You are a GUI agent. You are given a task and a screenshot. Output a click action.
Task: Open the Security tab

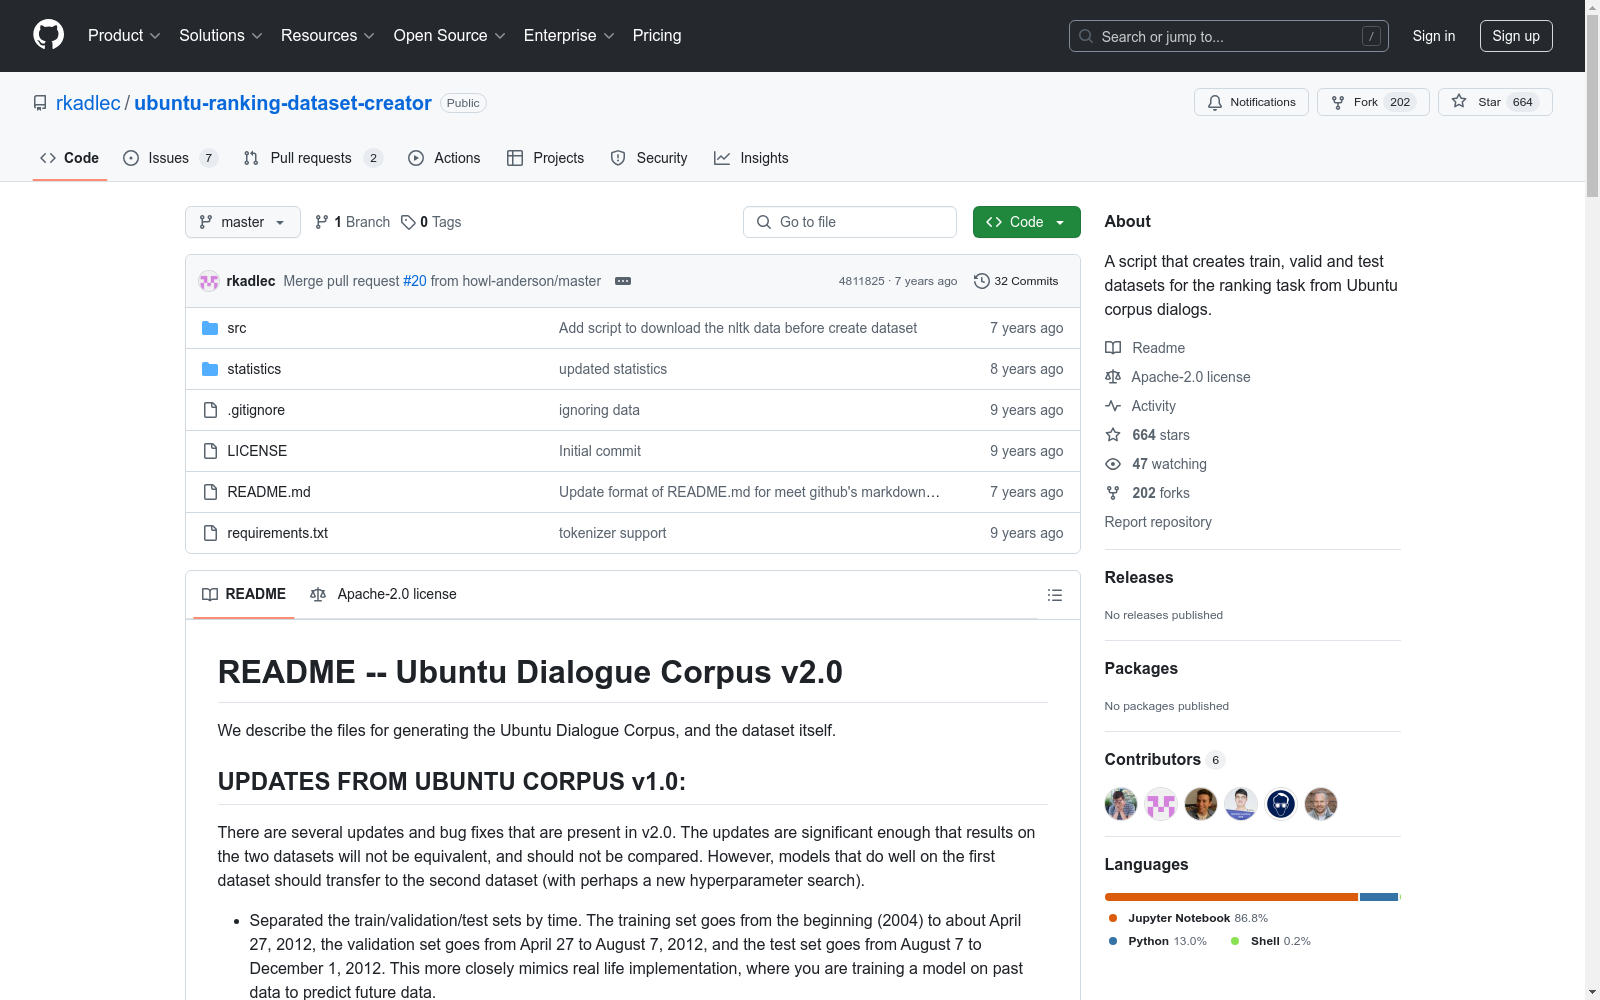click(x=649, y=158)
